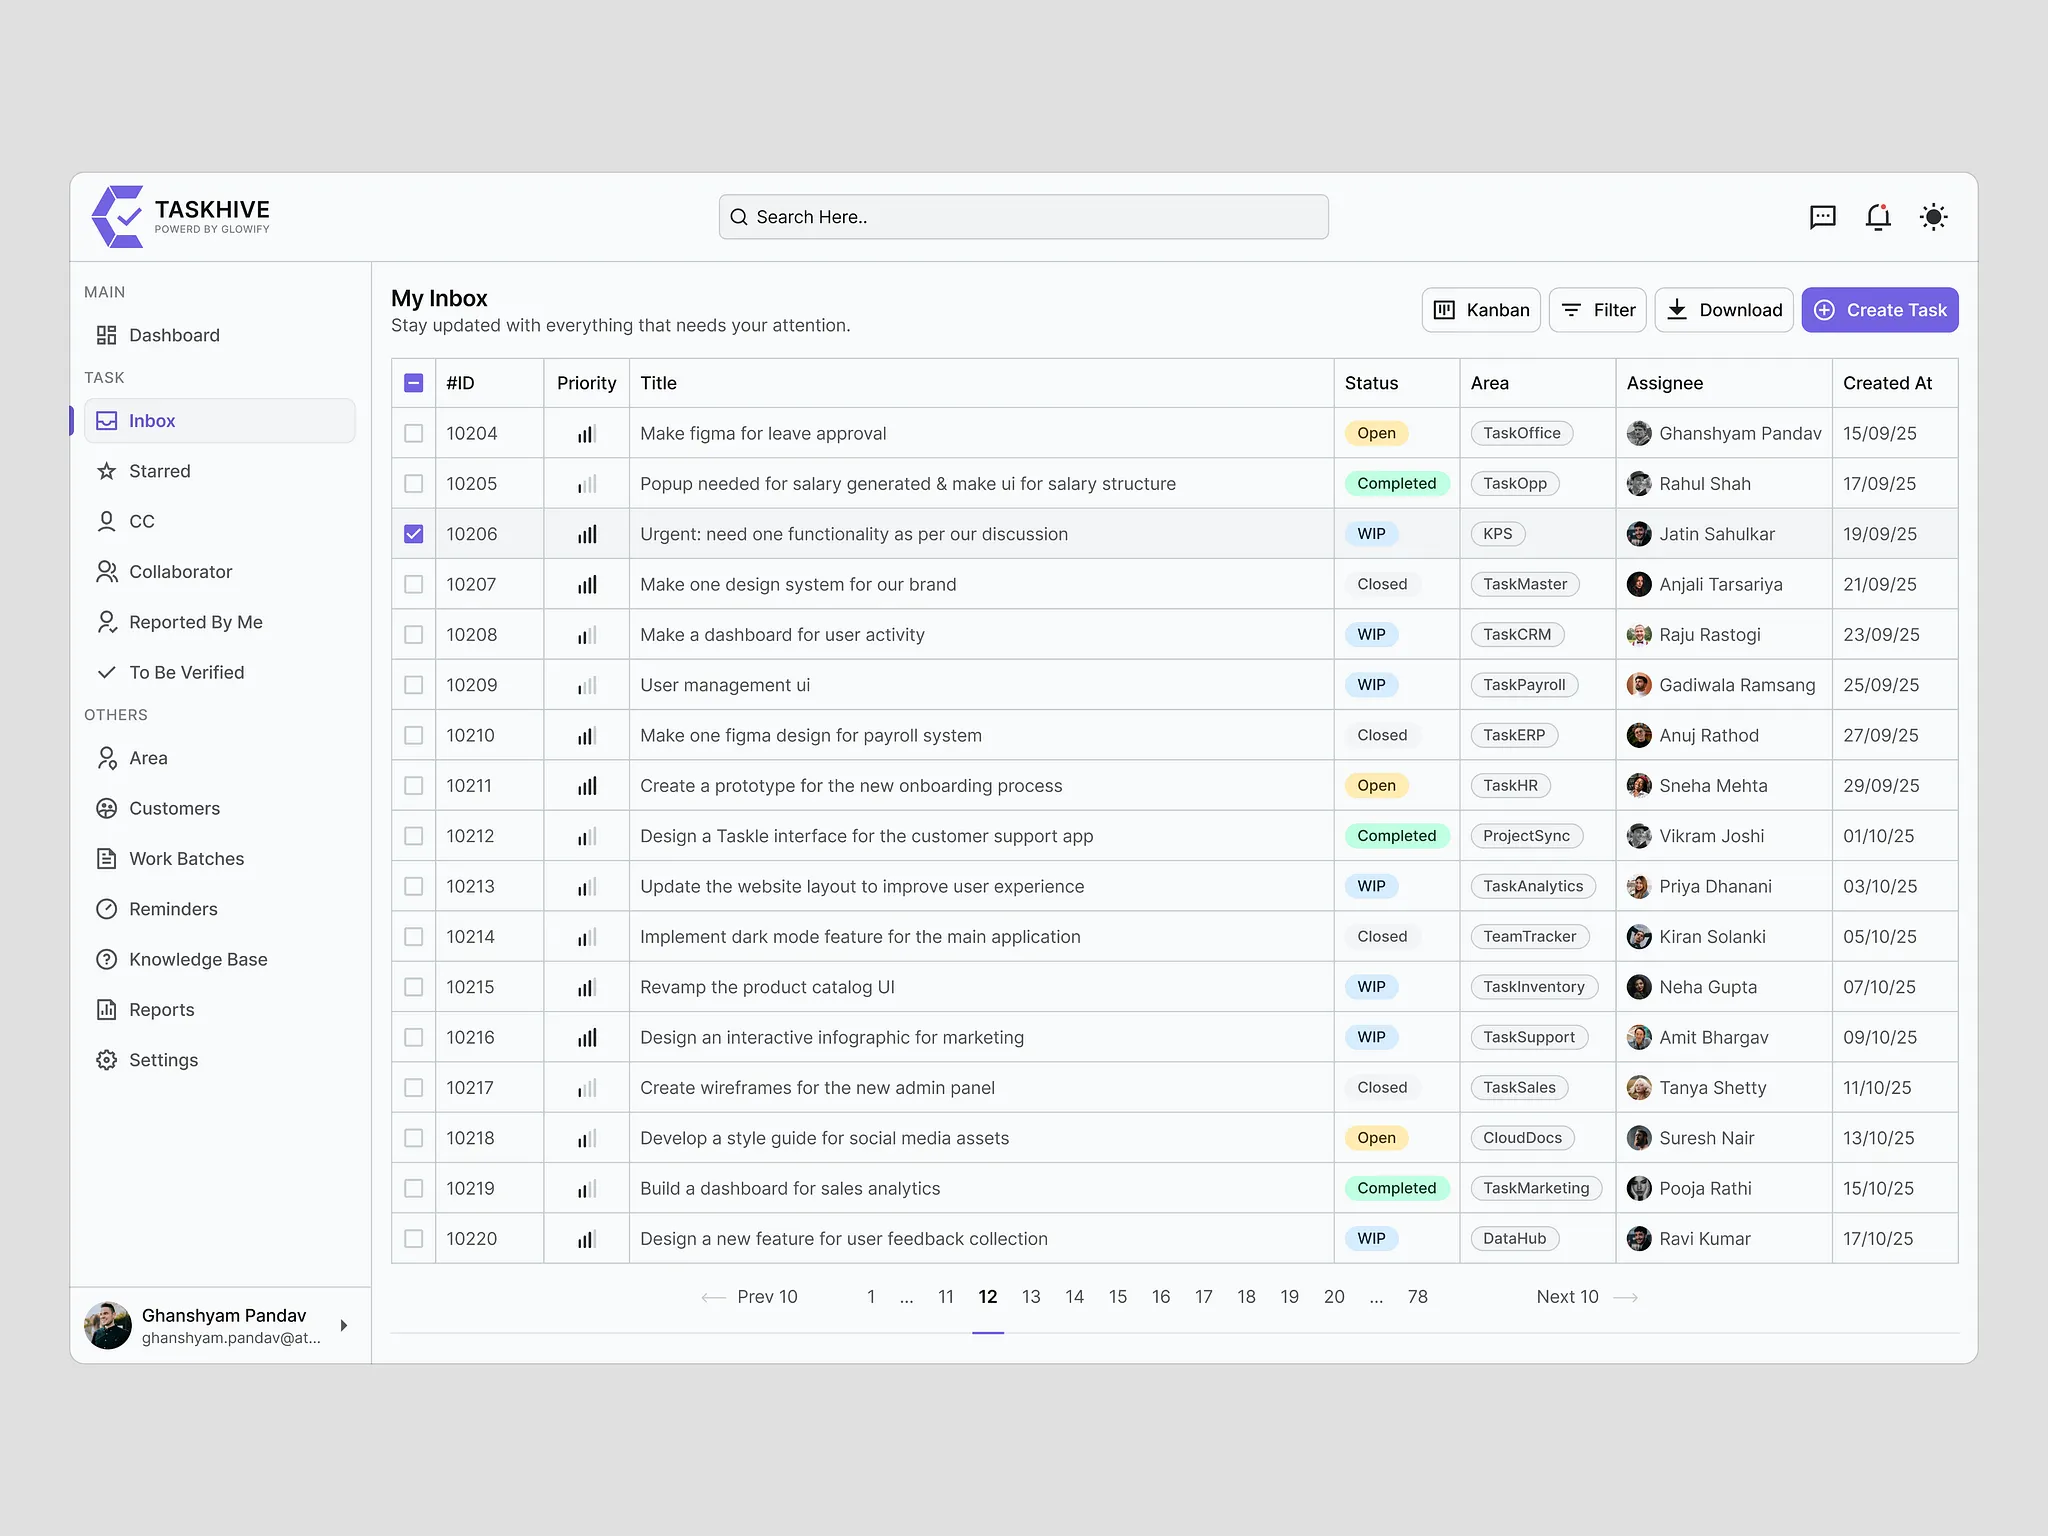Check the checkbox for task 10211
Screen dimensions: 2048x1536
tap(413, 786)
